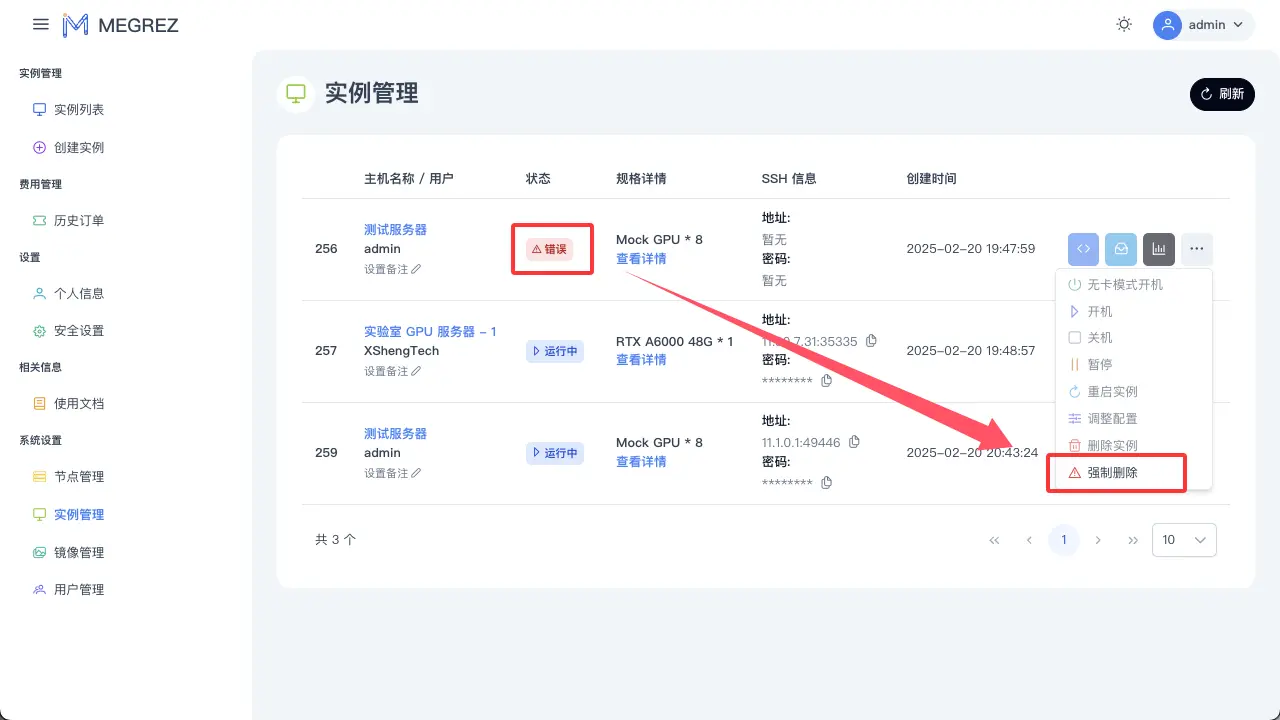The height and width of the screenshot is (720, 1280).
Task: Toggle the theme with the sun icon
Action: [x=1124, y=24]
